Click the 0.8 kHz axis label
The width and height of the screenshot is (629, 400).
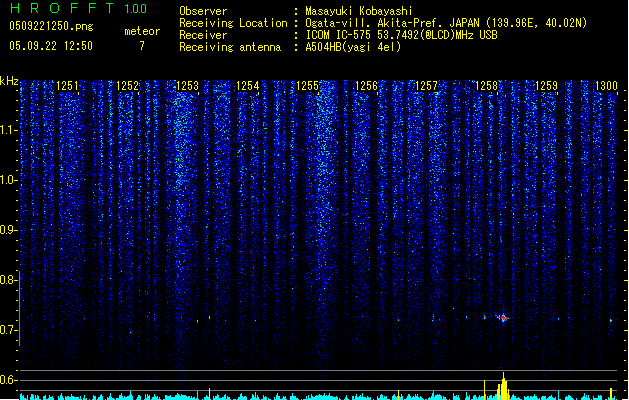[x=8, y=280]
